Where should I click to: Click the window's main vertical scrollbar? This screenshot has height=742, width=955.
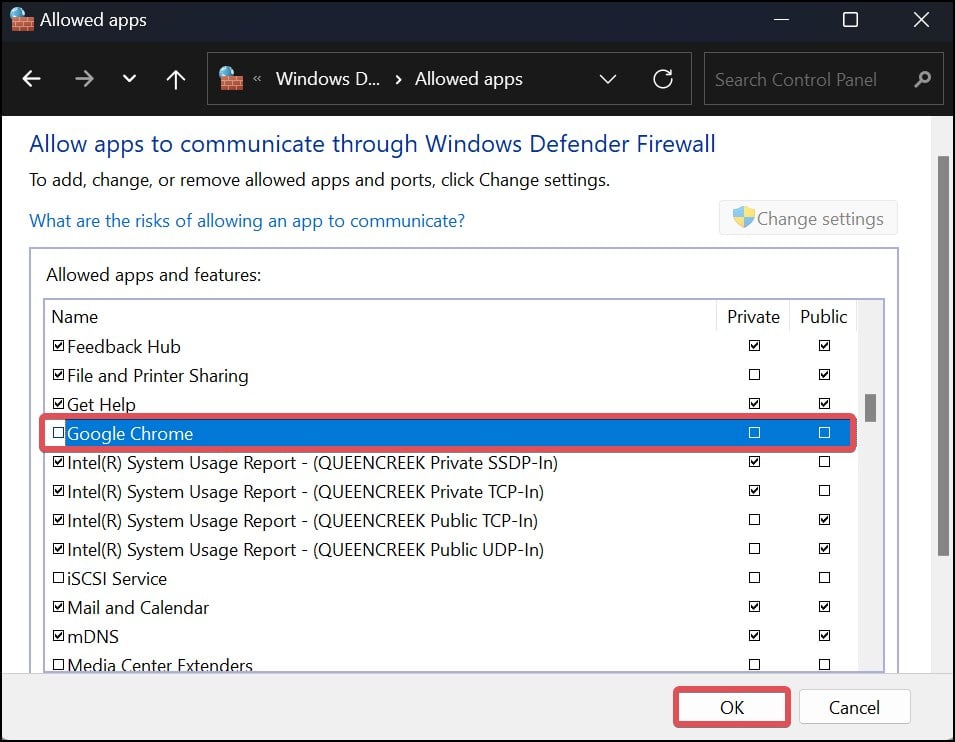[943, 355]
